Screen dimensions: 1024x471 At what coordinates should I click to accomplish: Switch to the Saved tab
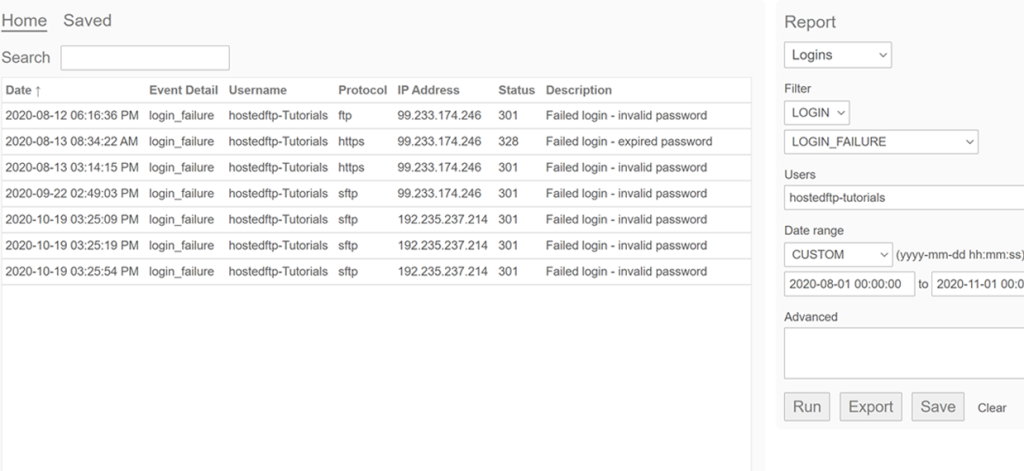87,21
